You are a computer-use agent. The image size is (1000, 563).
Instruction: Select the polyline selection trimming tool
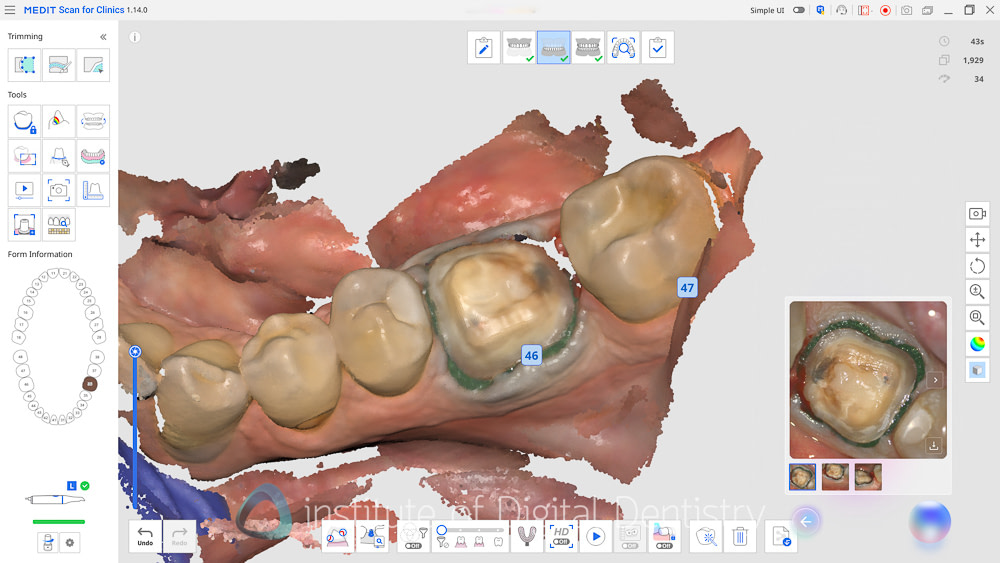point(24,65)
